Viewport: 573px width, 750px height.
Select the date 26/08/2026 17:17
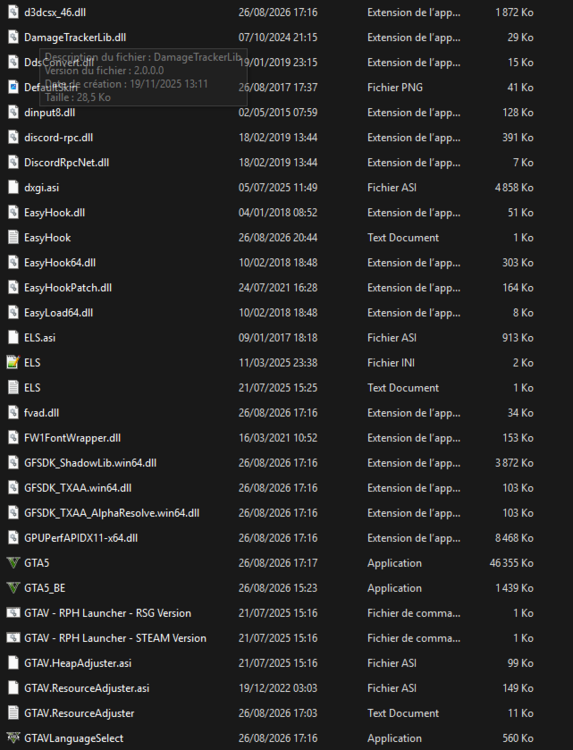click(278, 563)
